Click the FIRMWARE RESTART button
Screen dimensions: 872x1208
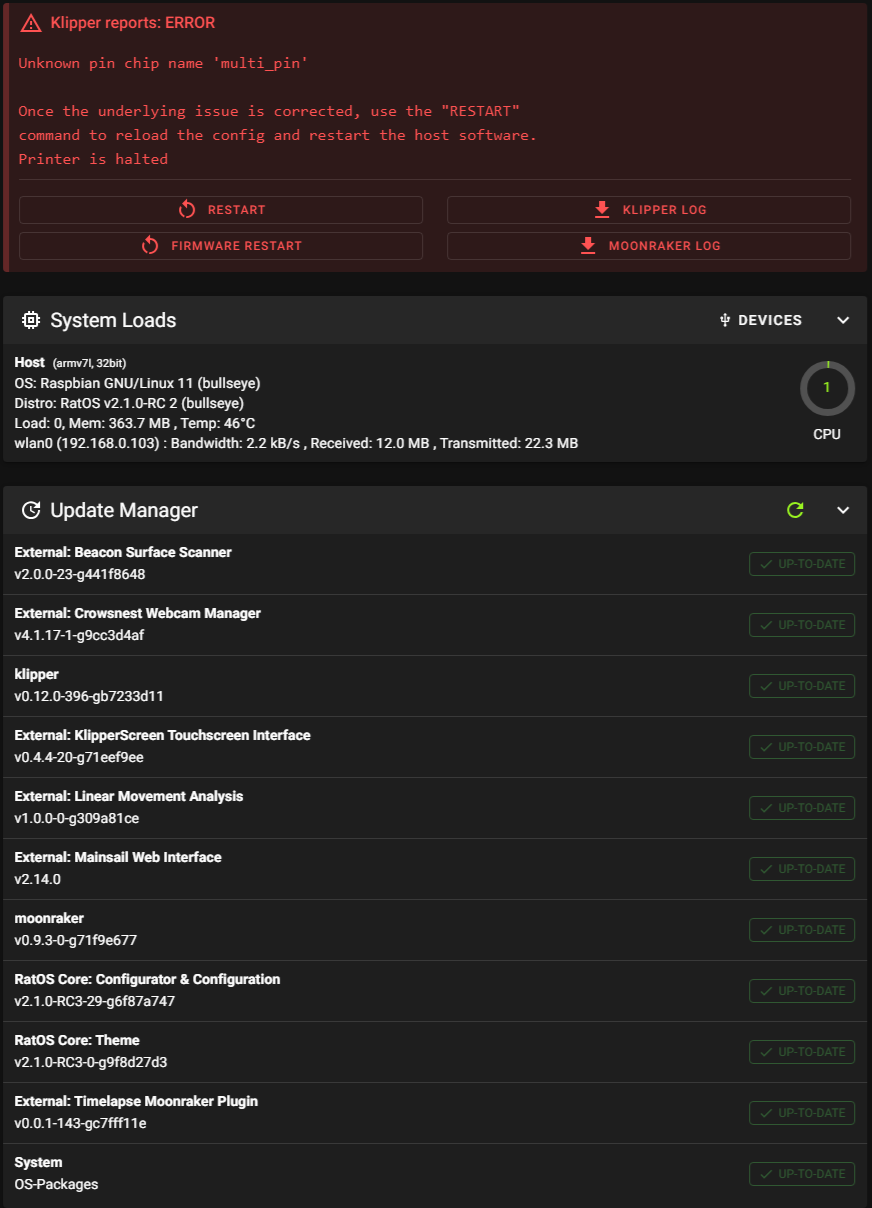coord(221,246)
